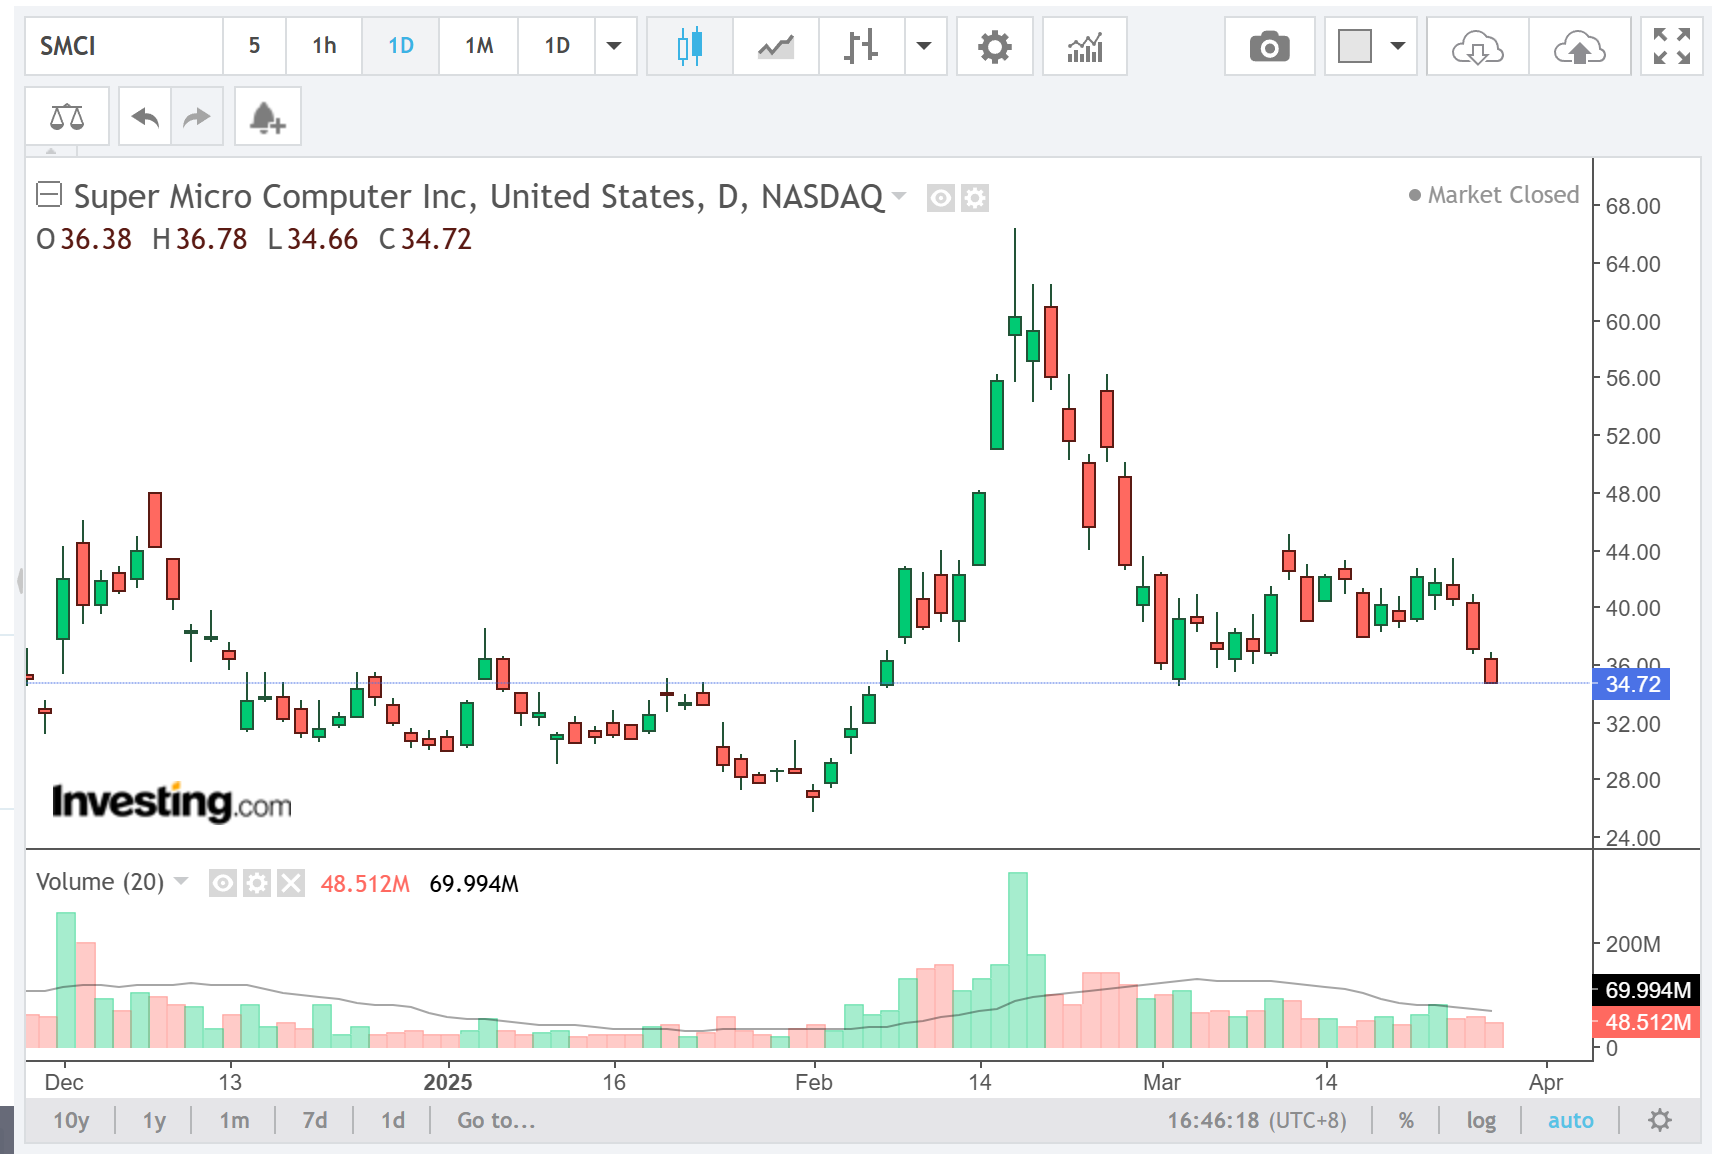Click the Feb time axis label

click(814, 1082)
